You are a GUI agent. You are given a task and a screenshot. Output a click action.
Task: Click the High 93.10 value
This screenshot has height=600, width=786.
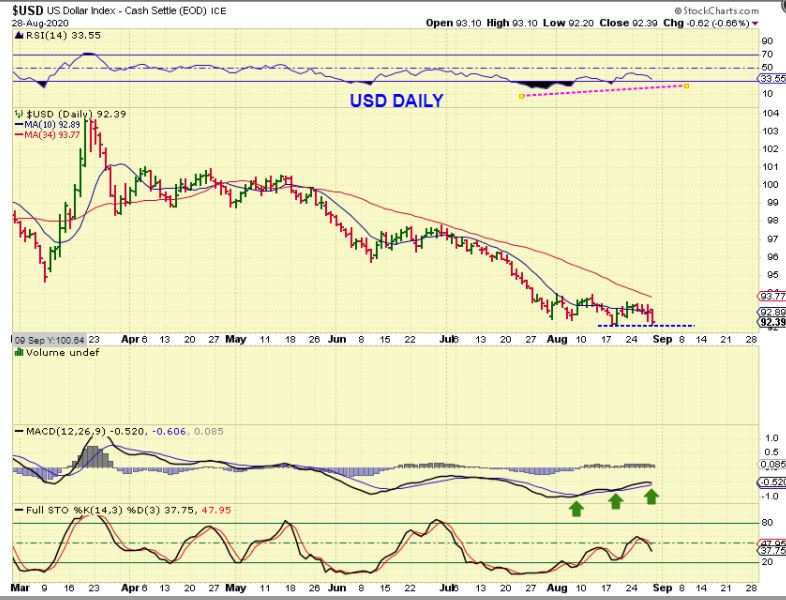pos(512,23)
